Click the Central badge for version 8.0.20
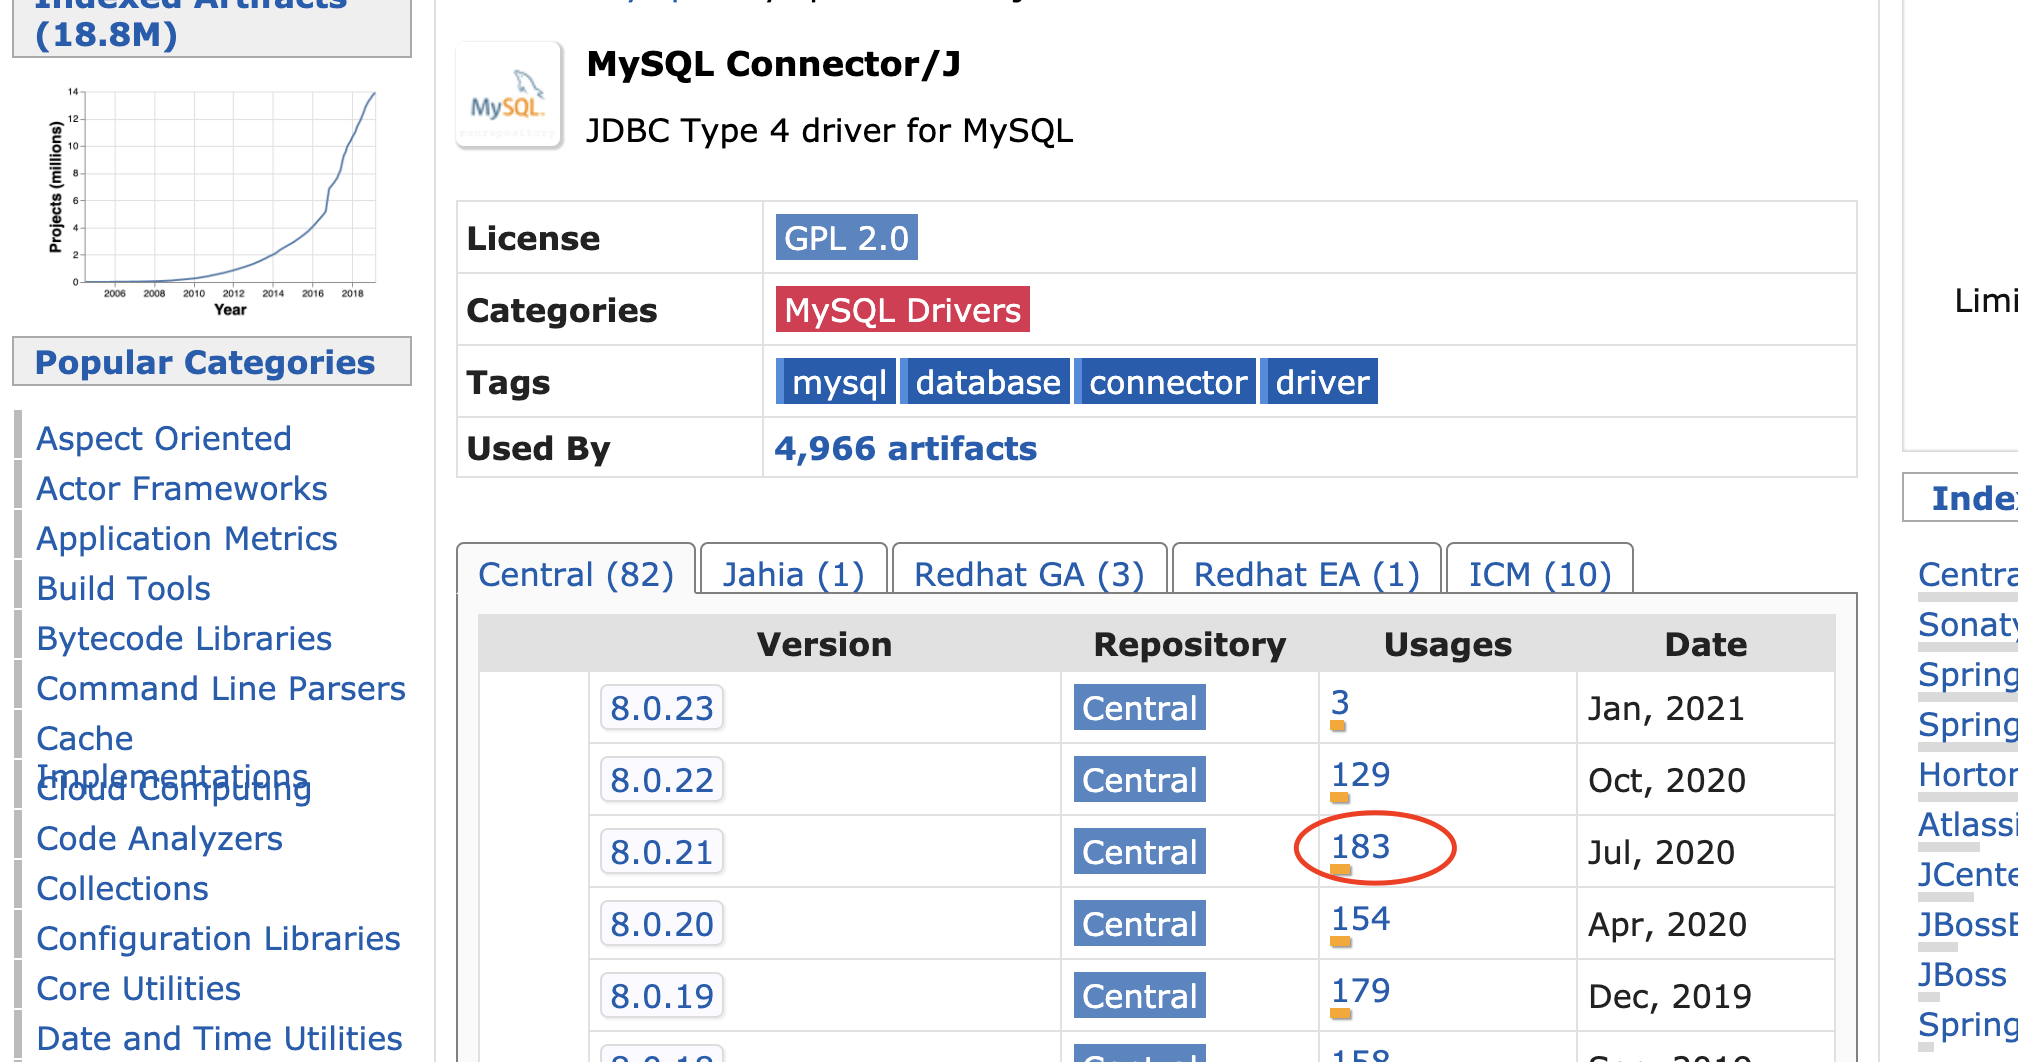The image size is (2018, 1062). (x=1139, y=924)
